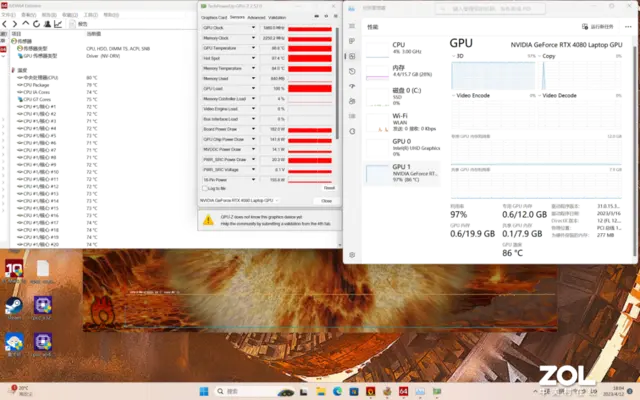640x400 pixels.
Task: Open the GPU-Z screenshot camera icon
Action: [x=316, y=16]
